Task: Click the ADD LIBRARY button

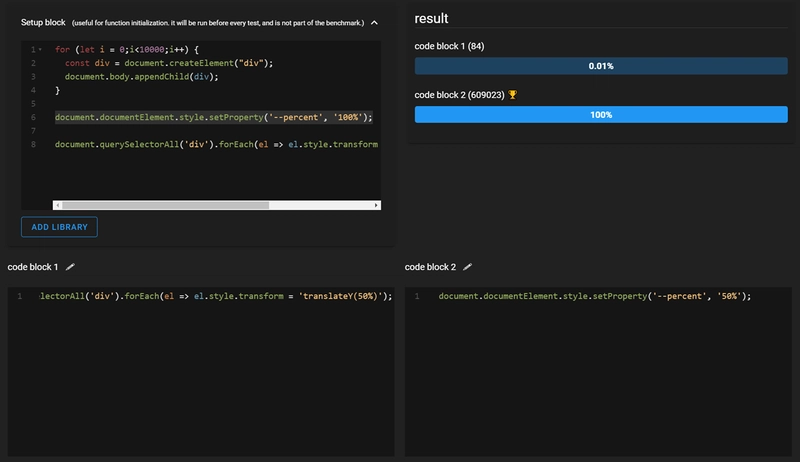Action: pyautogui.click(x=59, y=227)
